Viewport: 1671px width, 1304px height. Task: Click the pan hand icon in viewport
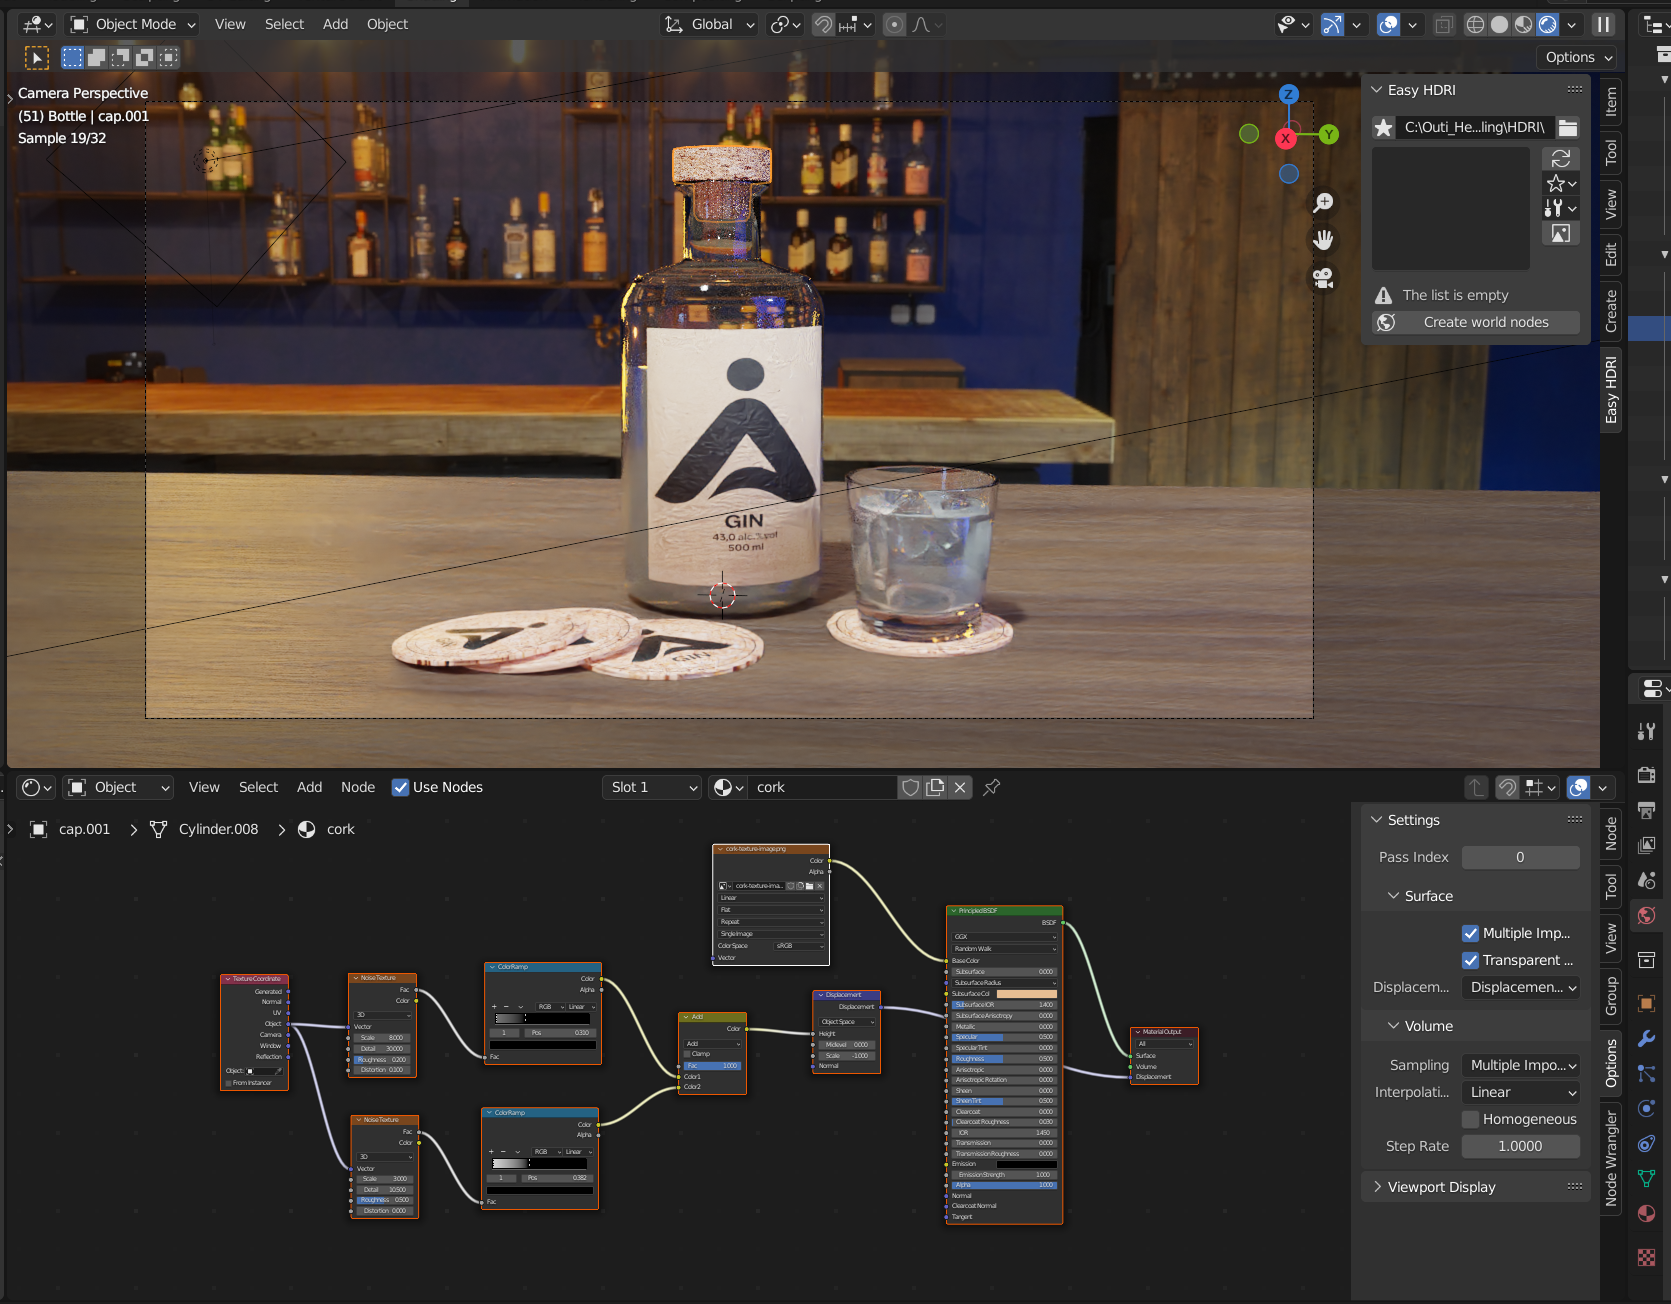pos(1323,240)
